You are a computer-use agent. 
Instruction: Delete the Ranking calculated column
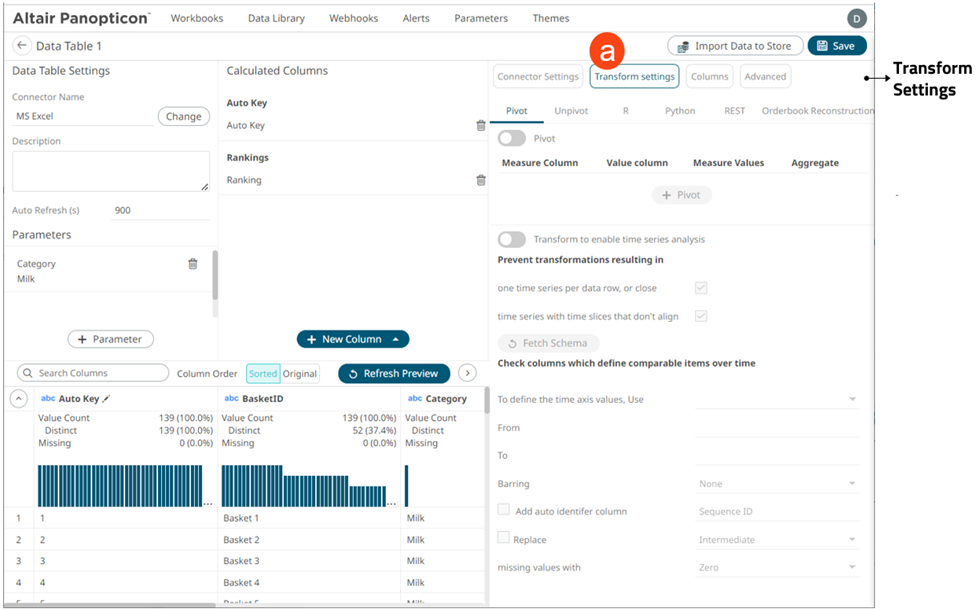(x=481, y=181)
